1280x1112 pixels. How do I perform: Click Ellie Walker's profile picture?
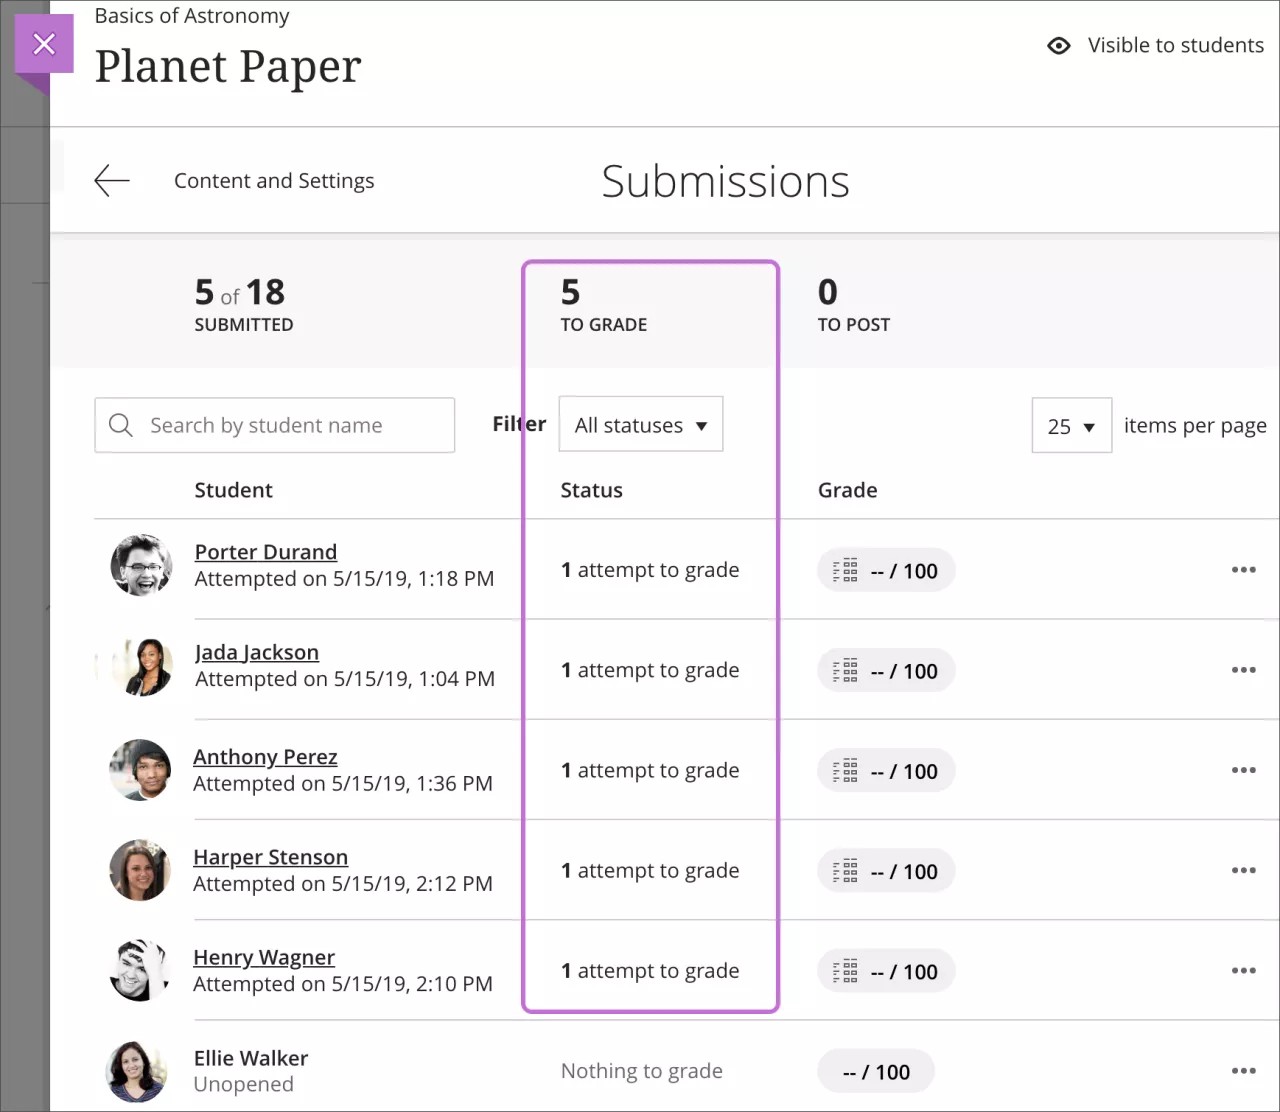point(136,1071)
